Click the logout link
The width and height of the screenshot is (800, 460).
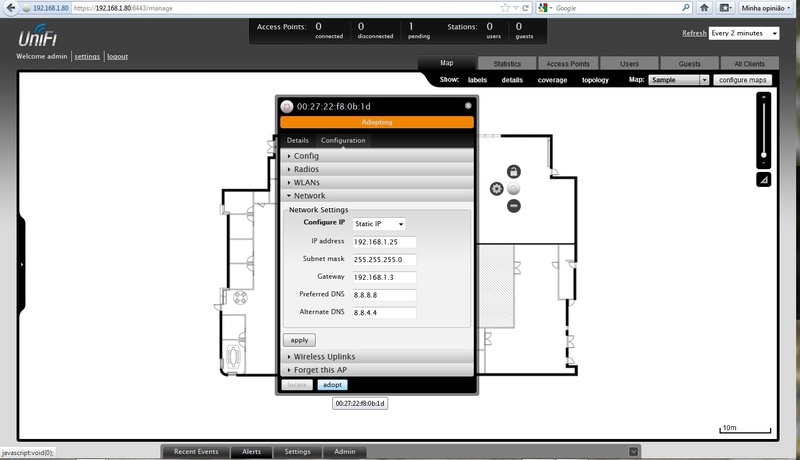coord(117,57)
